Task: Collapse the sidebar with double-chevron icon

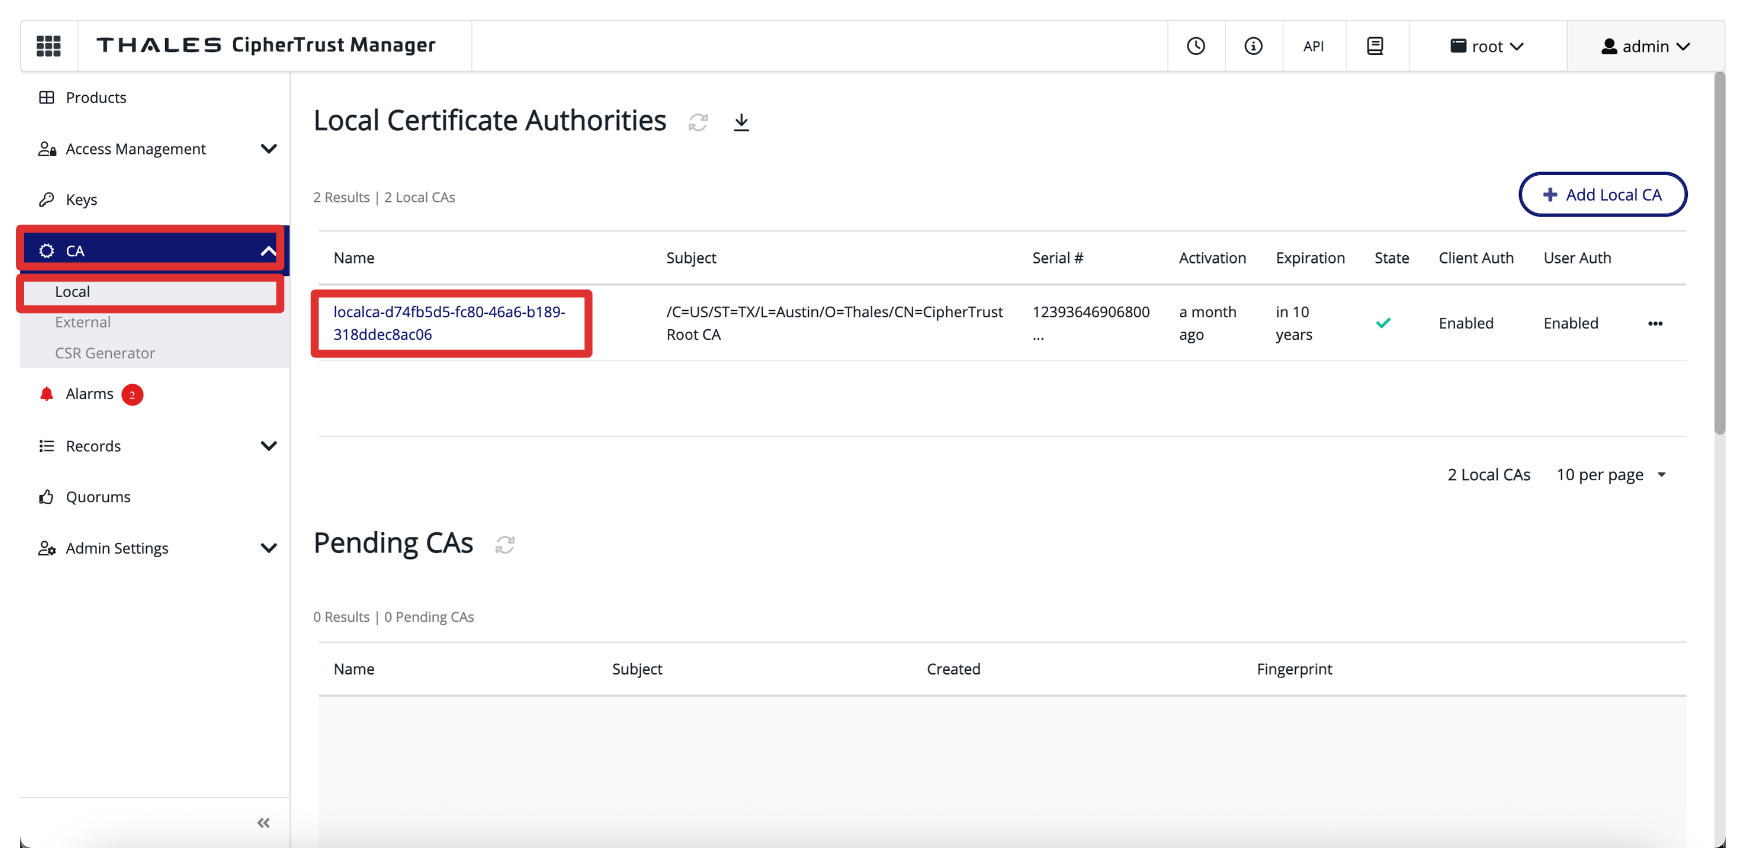Action: pos(263,823)
